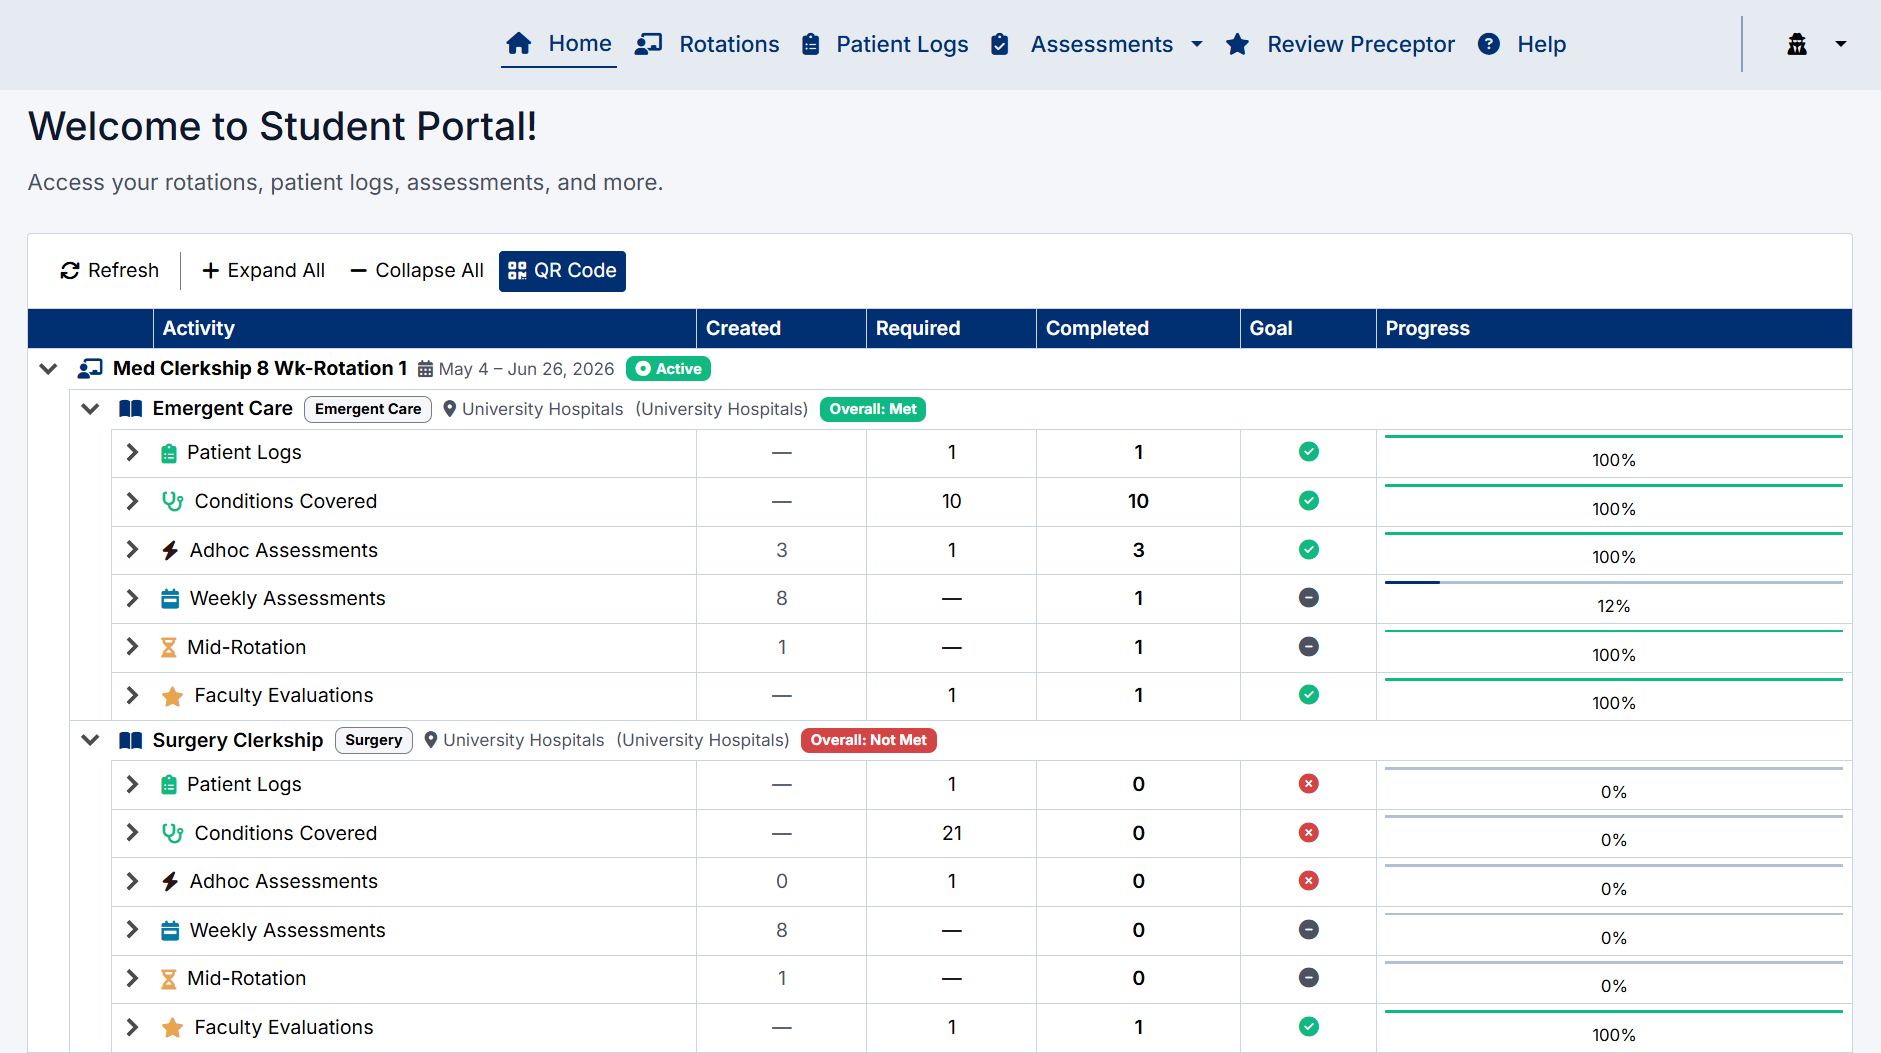Expand Surgery Clerkship Faculty Evaluations row
This screenshot has height=1053, width=1881.
coord(132,1027)
